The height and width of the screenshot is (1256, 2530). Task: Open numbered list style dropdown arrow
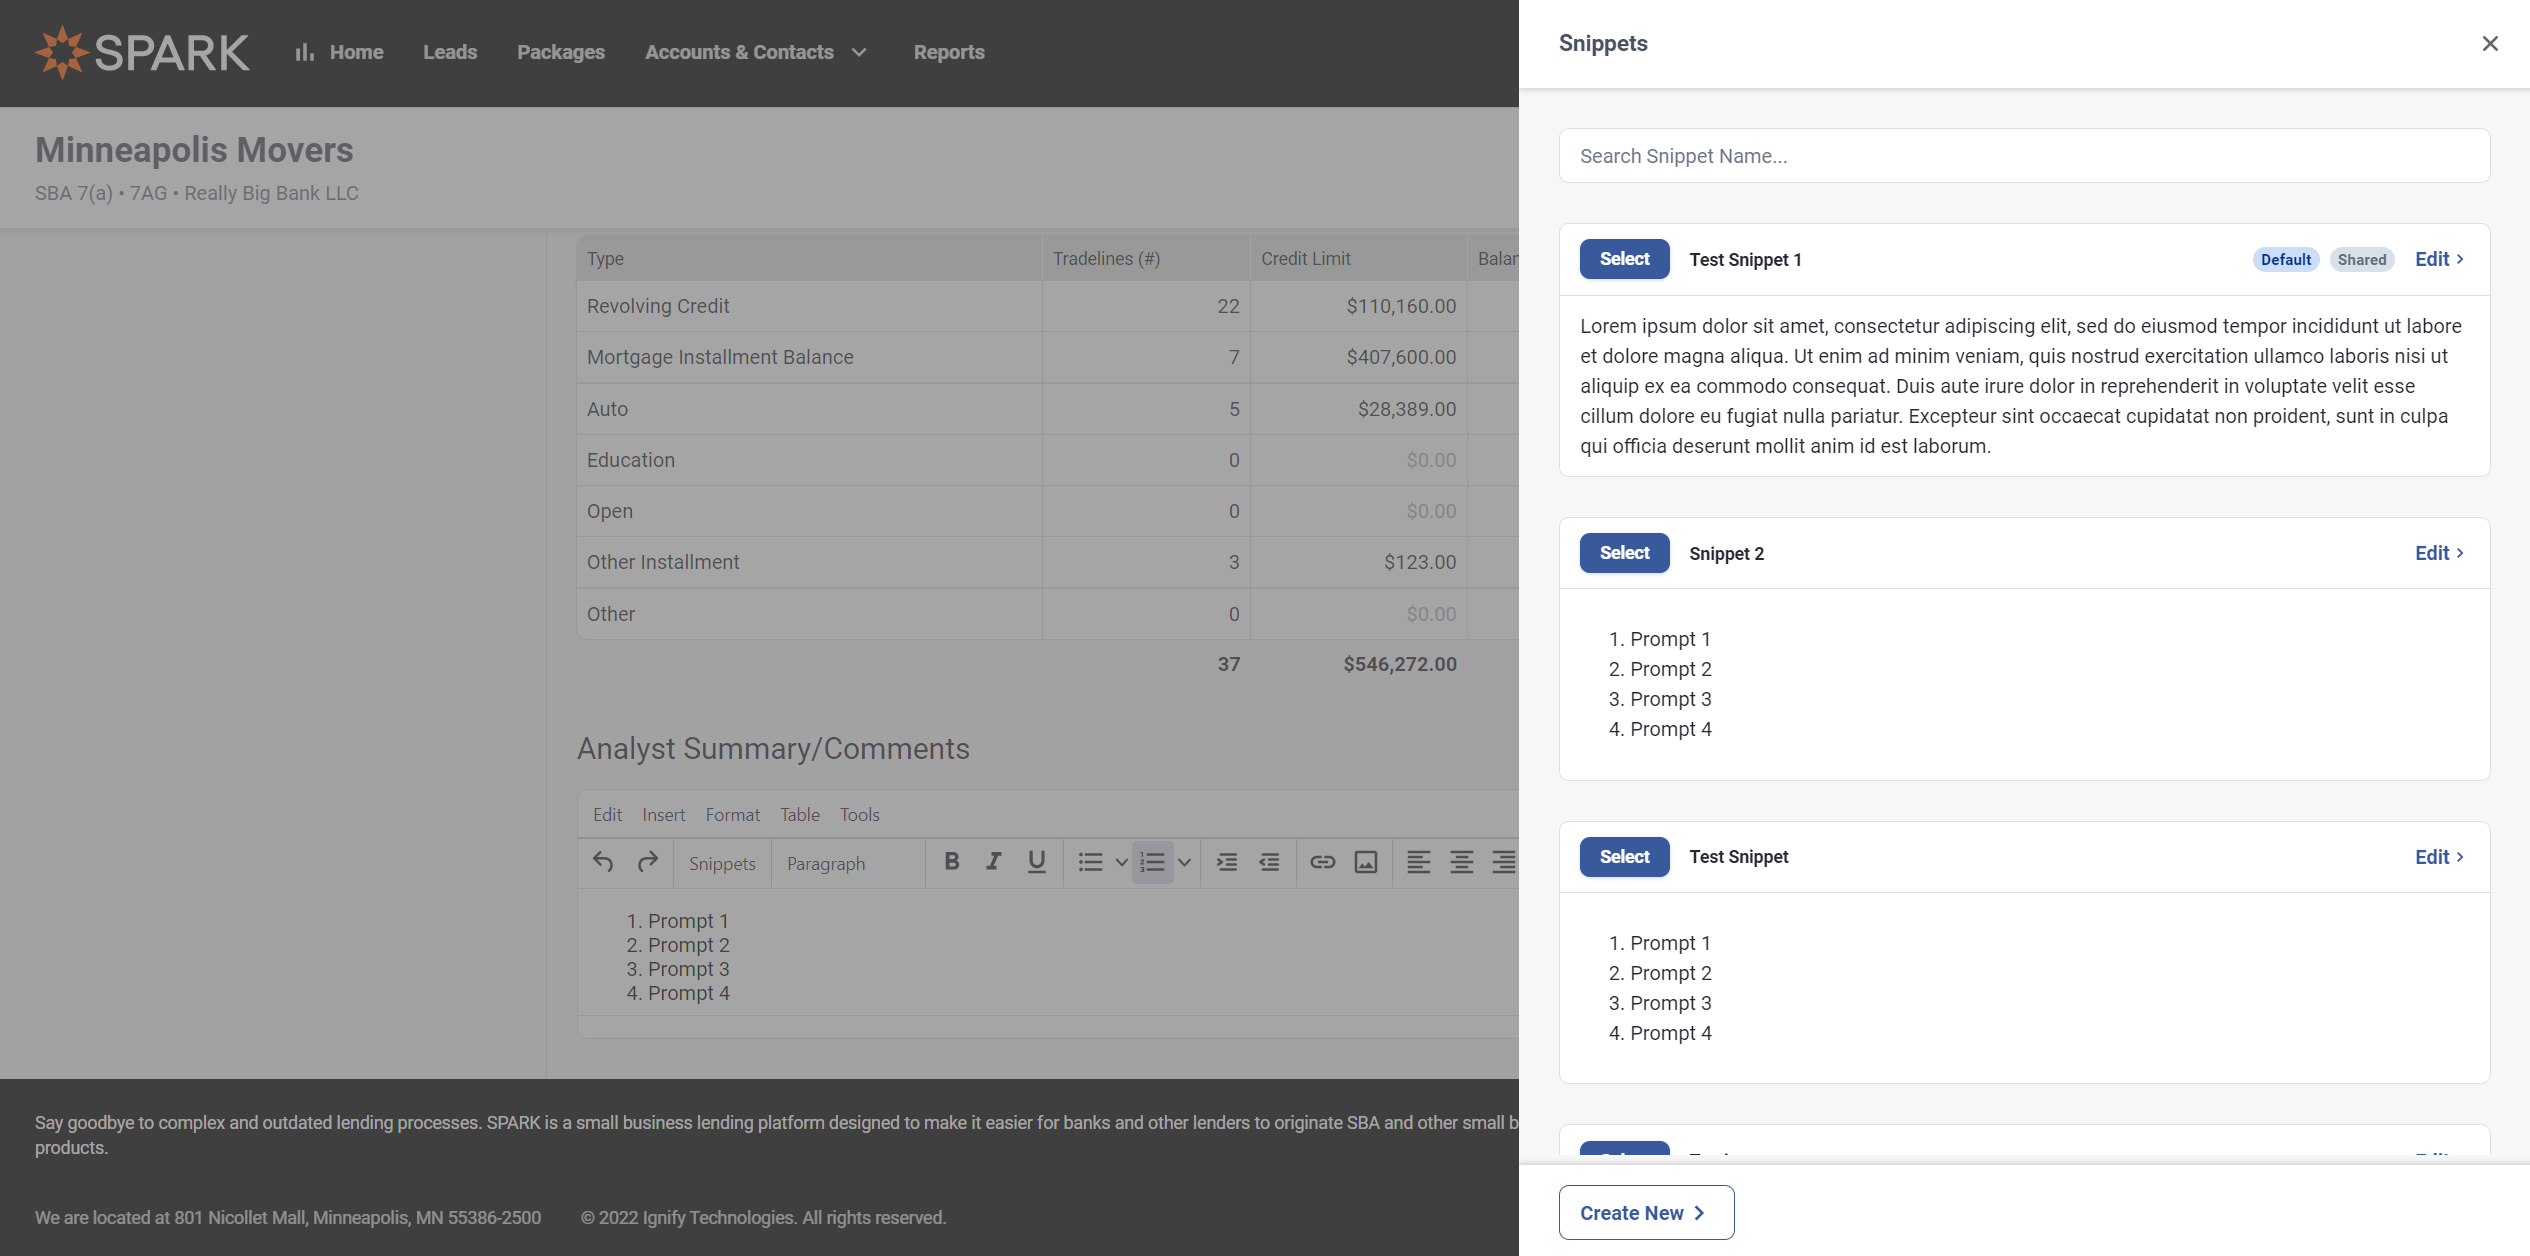[1184, 862]
